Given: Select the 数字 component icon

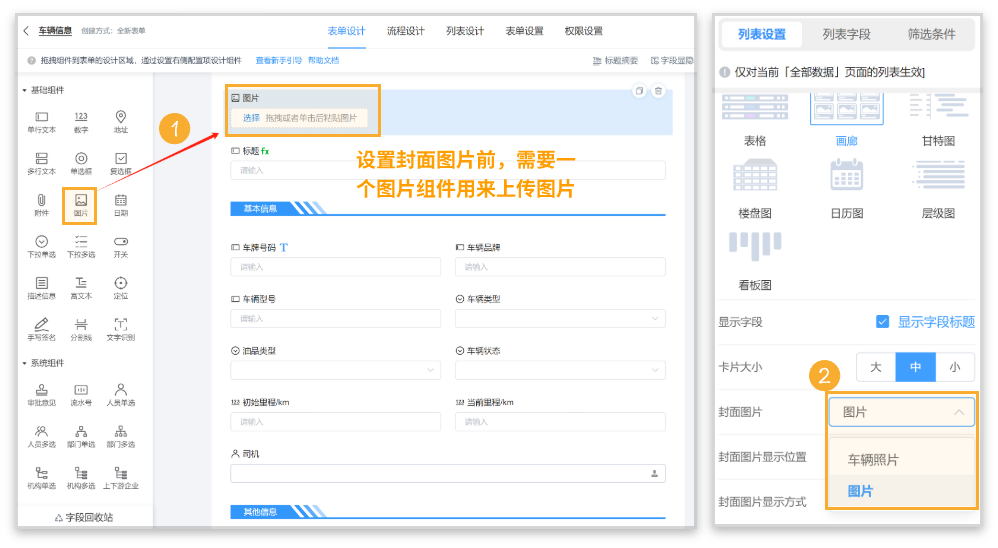Looking at the screenshot, I should point(81,117).
